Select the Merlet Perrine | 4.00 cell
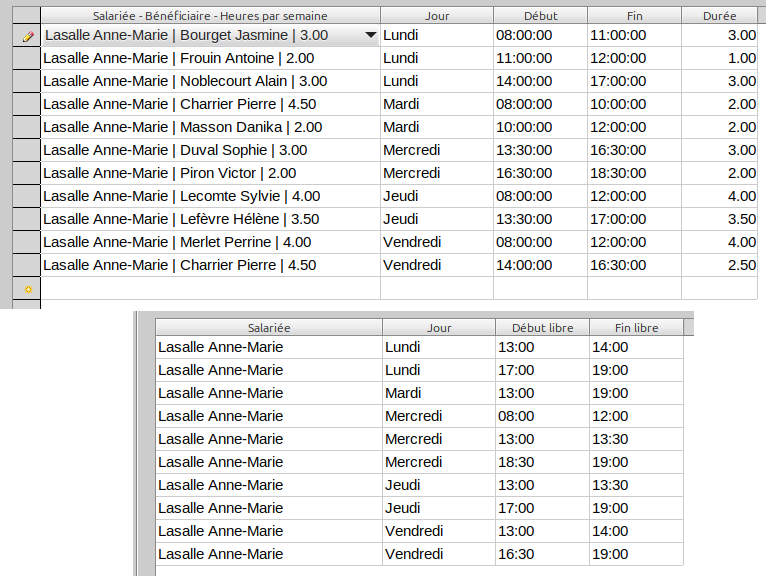 click(x=211, y=242)
